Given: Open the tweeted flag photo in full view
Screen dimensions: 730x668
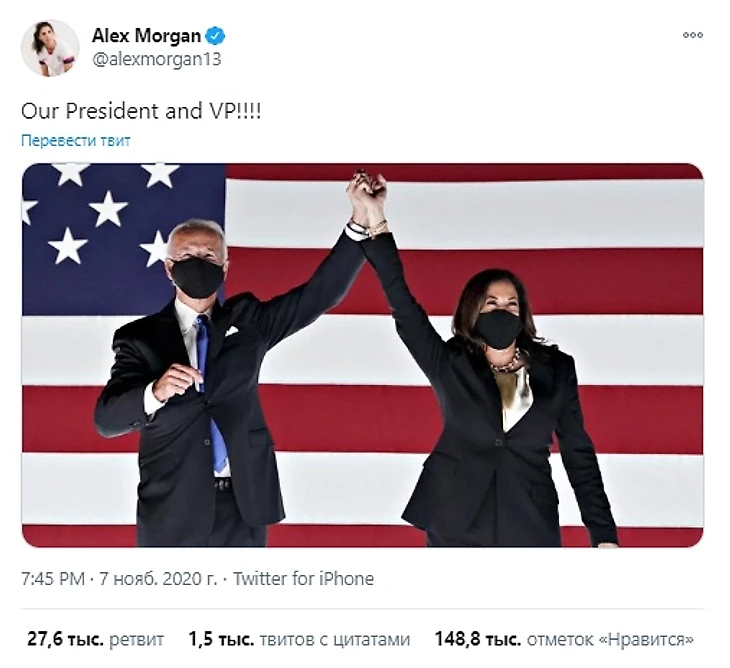Looking at the screenshot, I should pos(363,355).
